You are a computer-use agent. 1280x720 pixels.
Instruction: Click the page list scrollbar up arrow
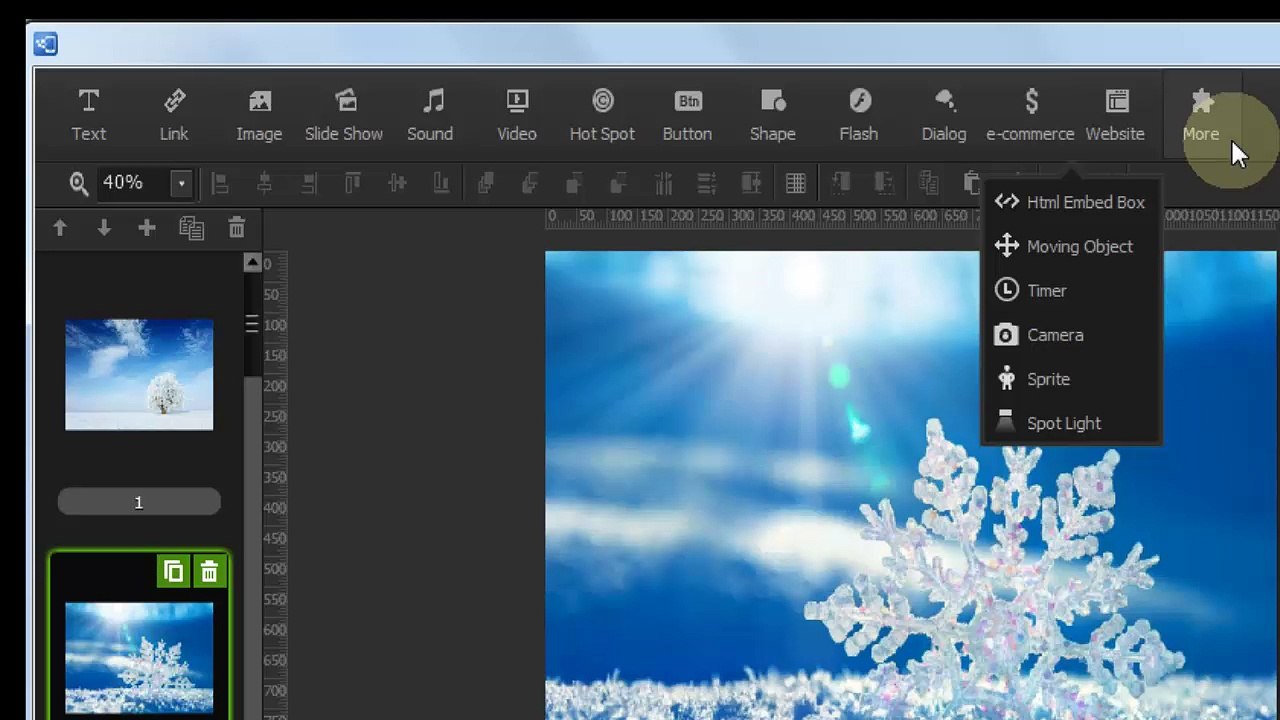coord(252,263)
